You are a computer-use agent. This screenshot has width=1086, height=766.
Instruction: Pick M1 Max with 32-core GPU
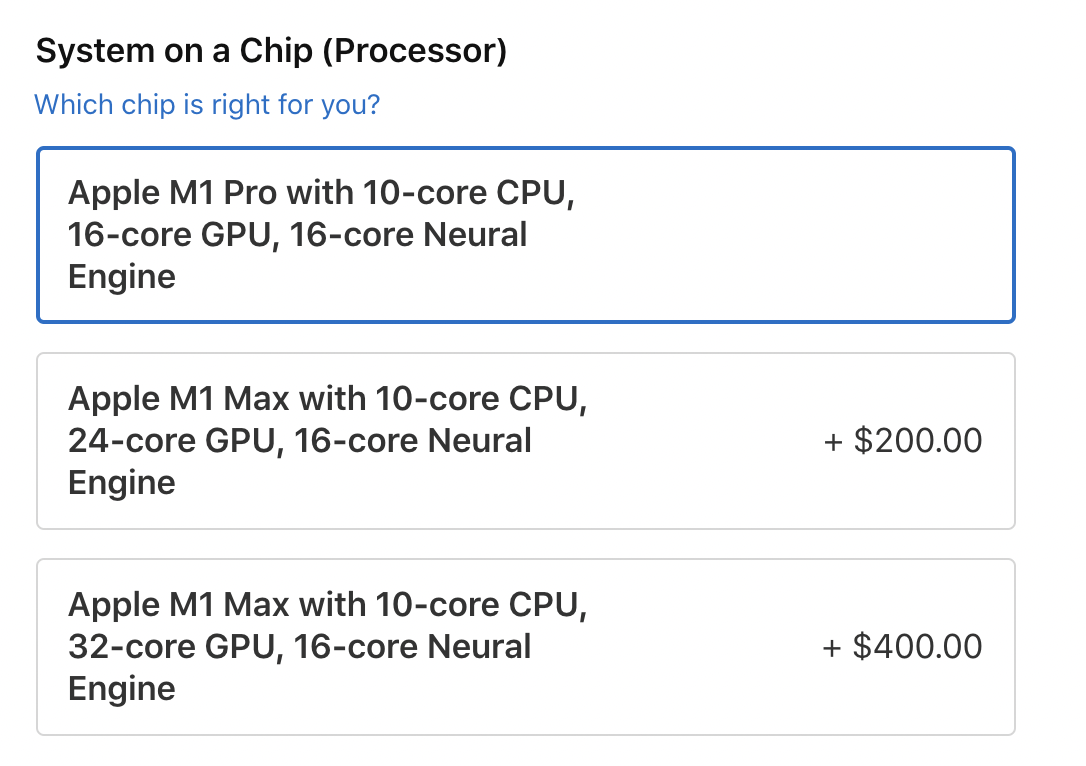[x=525, y=647]
